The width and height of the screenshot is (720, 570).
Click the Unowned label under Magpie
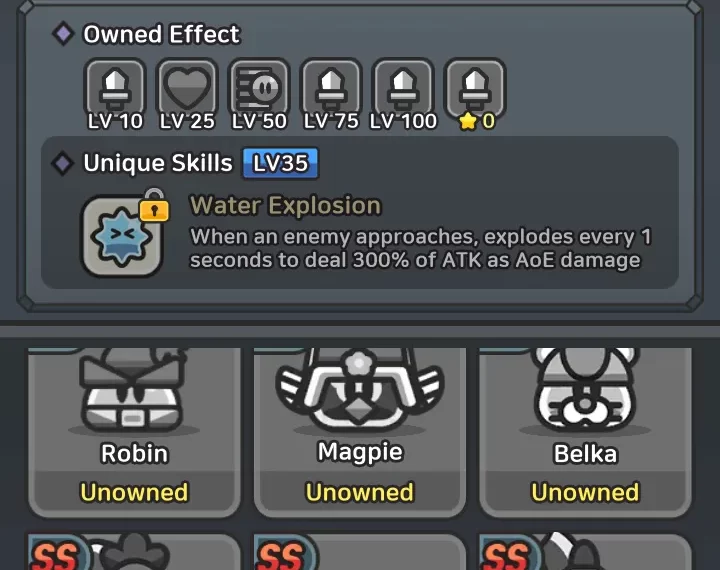pos(360,492)
